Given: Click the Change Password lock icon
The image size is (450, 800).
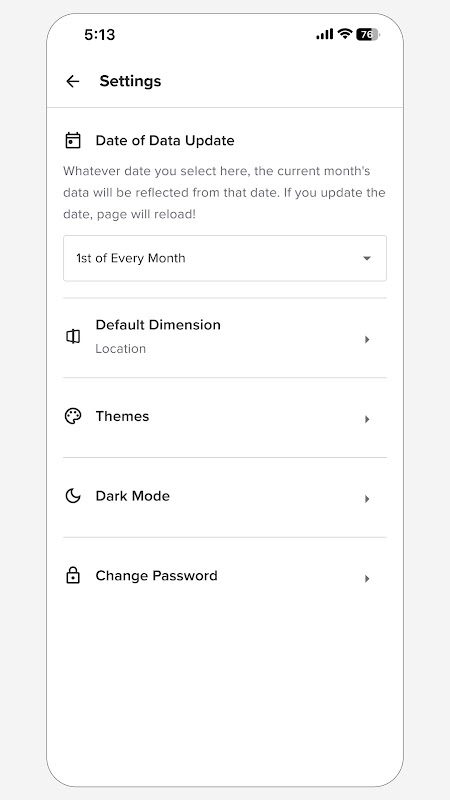Looking at the screenshot, I should click(73, 576).
